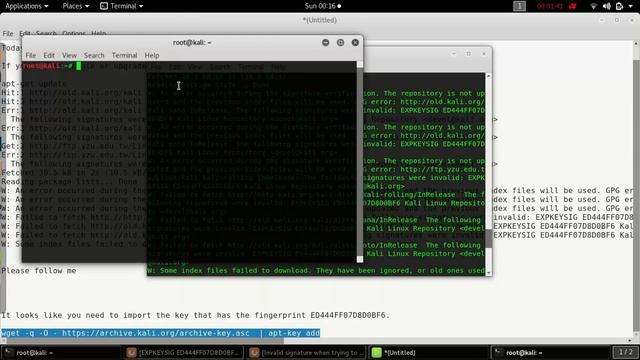
Task: Click the clock showing Sun 00:16
Action: pyautogui.click(x=322, y=6)
